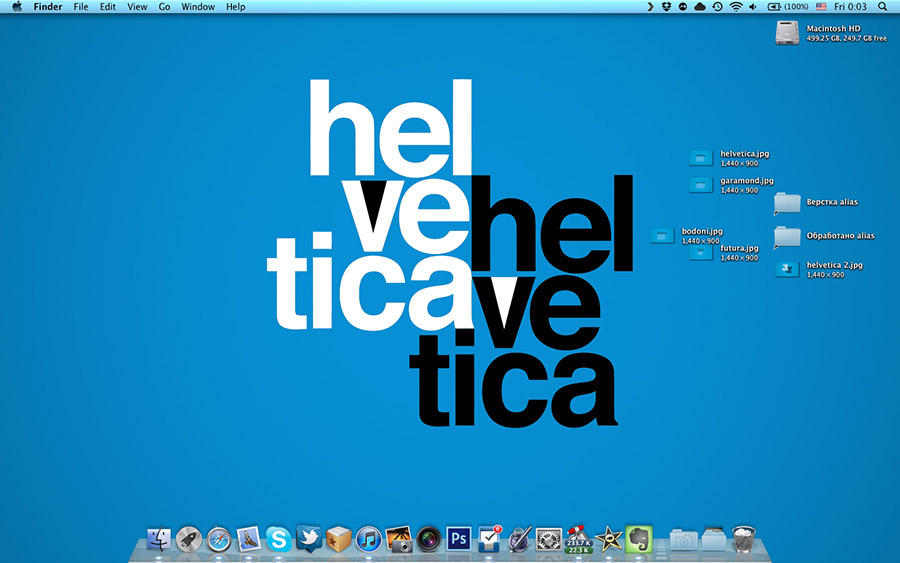This screenshot has width=900, height=563.
Task: Open the US flag input source menu
Action: 821,7
